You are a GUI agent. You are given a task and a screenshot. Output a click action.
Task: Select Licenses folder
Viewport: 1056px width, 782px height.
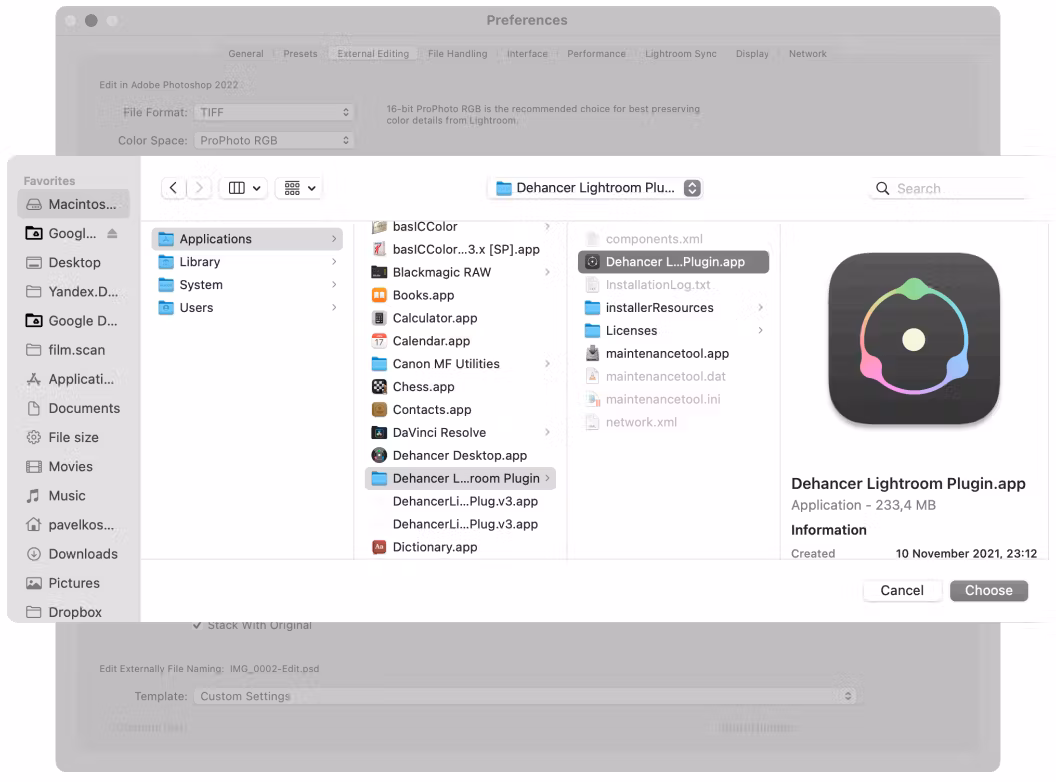[673, 330]
